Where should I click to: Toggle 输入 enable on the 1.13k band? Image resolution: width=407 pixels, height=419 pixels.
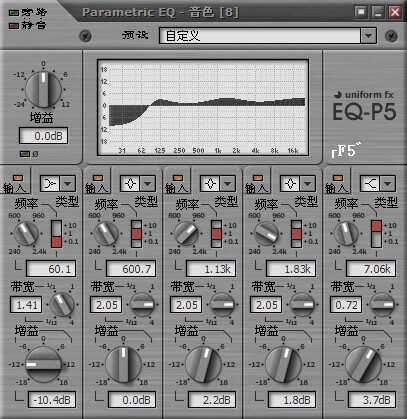point(178,178)
